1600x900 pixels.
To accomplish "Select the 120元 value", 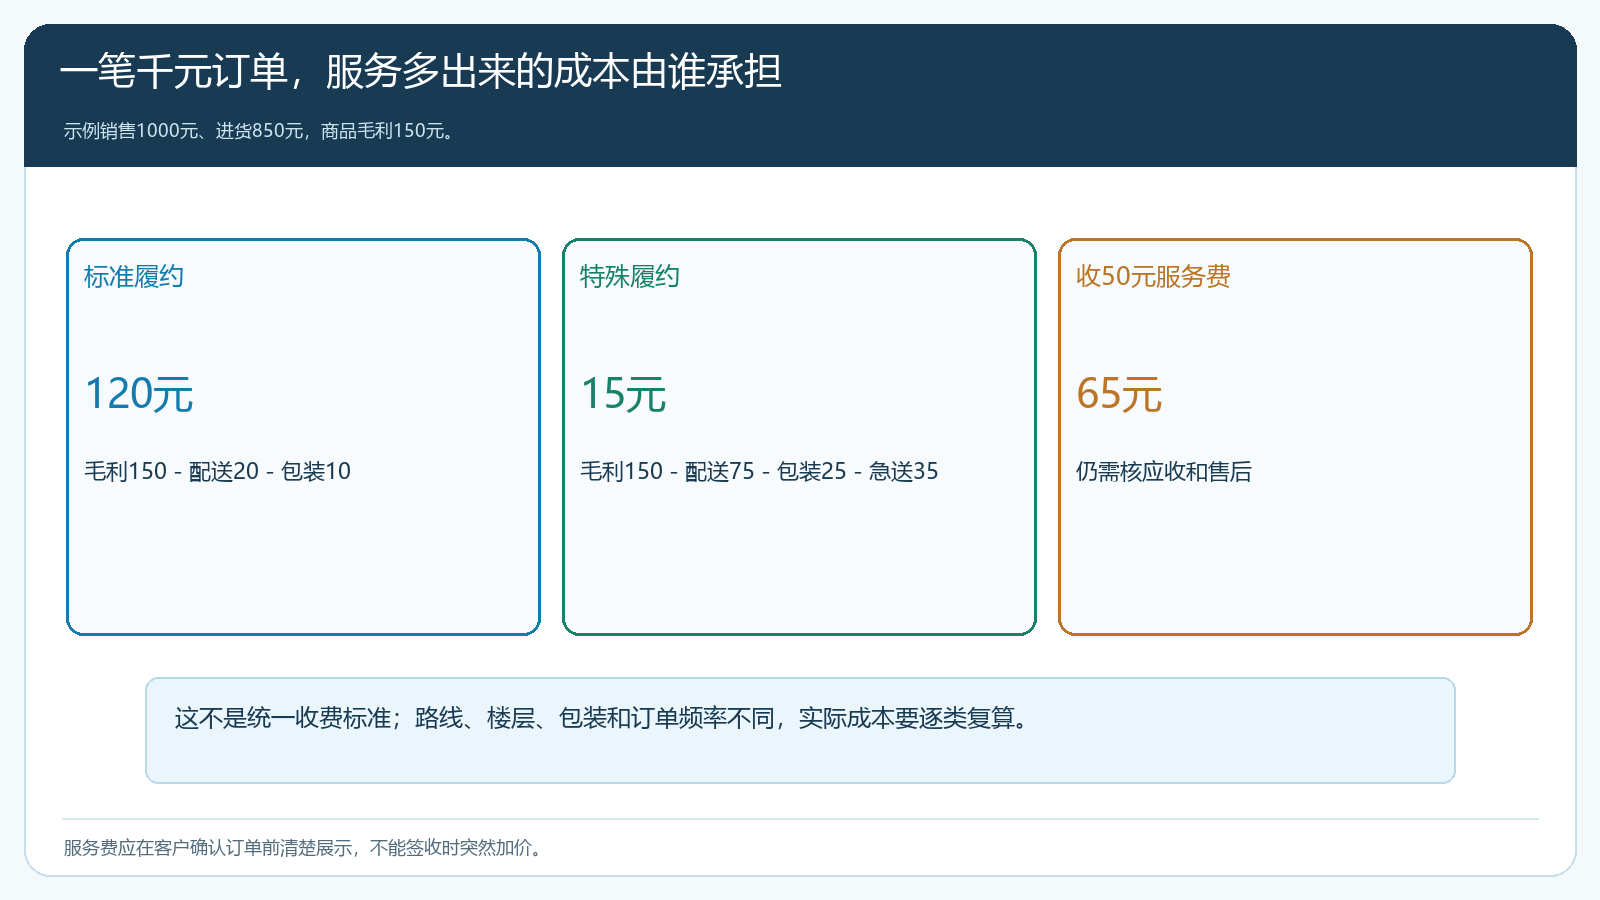I will pyautogui.click(x=139, y=394).
